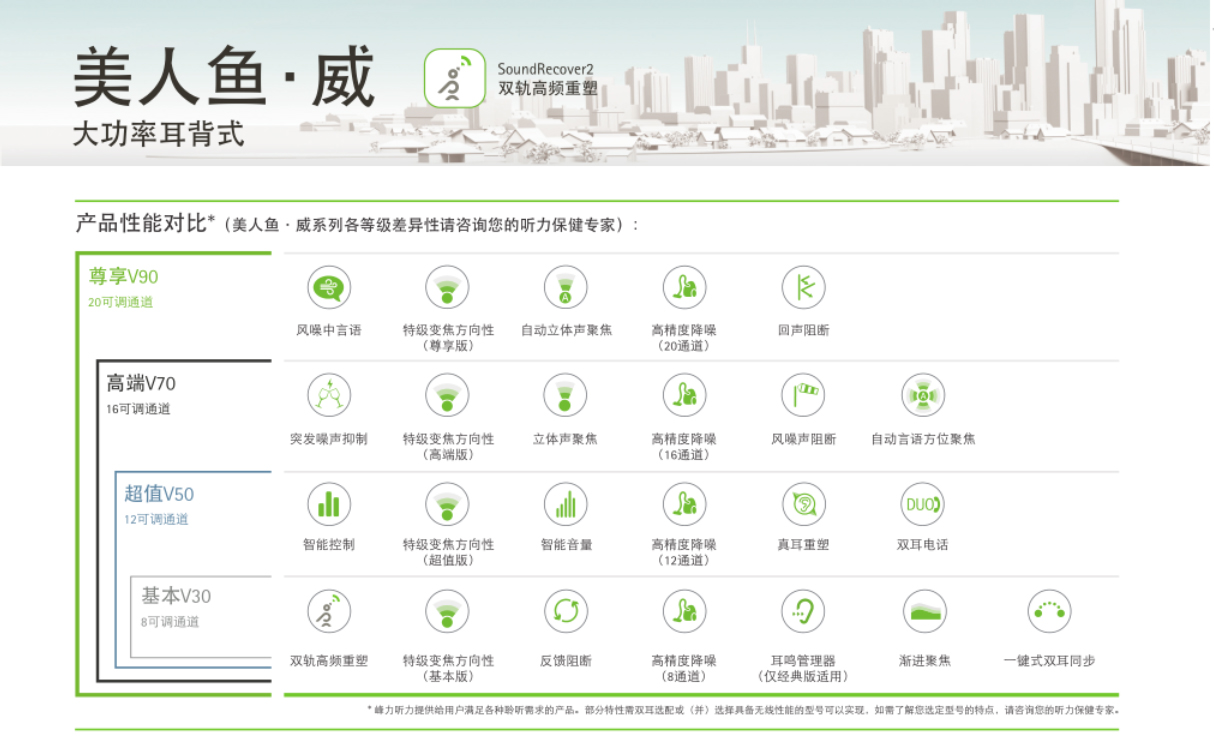The height and width of the screenshot is (736, 1214).
Task: Select the 特级变焦方向性 (尊享版) icon
Action: tap(447, 288)
